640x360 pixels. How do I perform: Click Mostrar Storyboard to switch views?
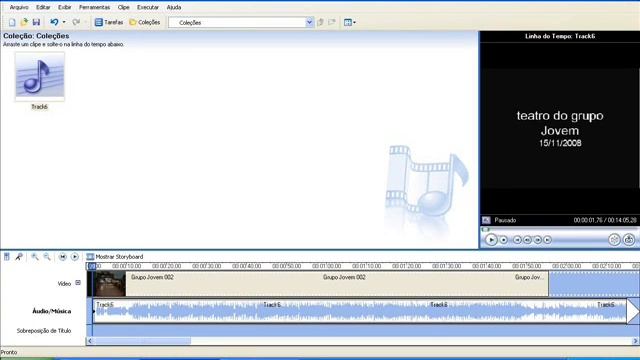(115, 257)
